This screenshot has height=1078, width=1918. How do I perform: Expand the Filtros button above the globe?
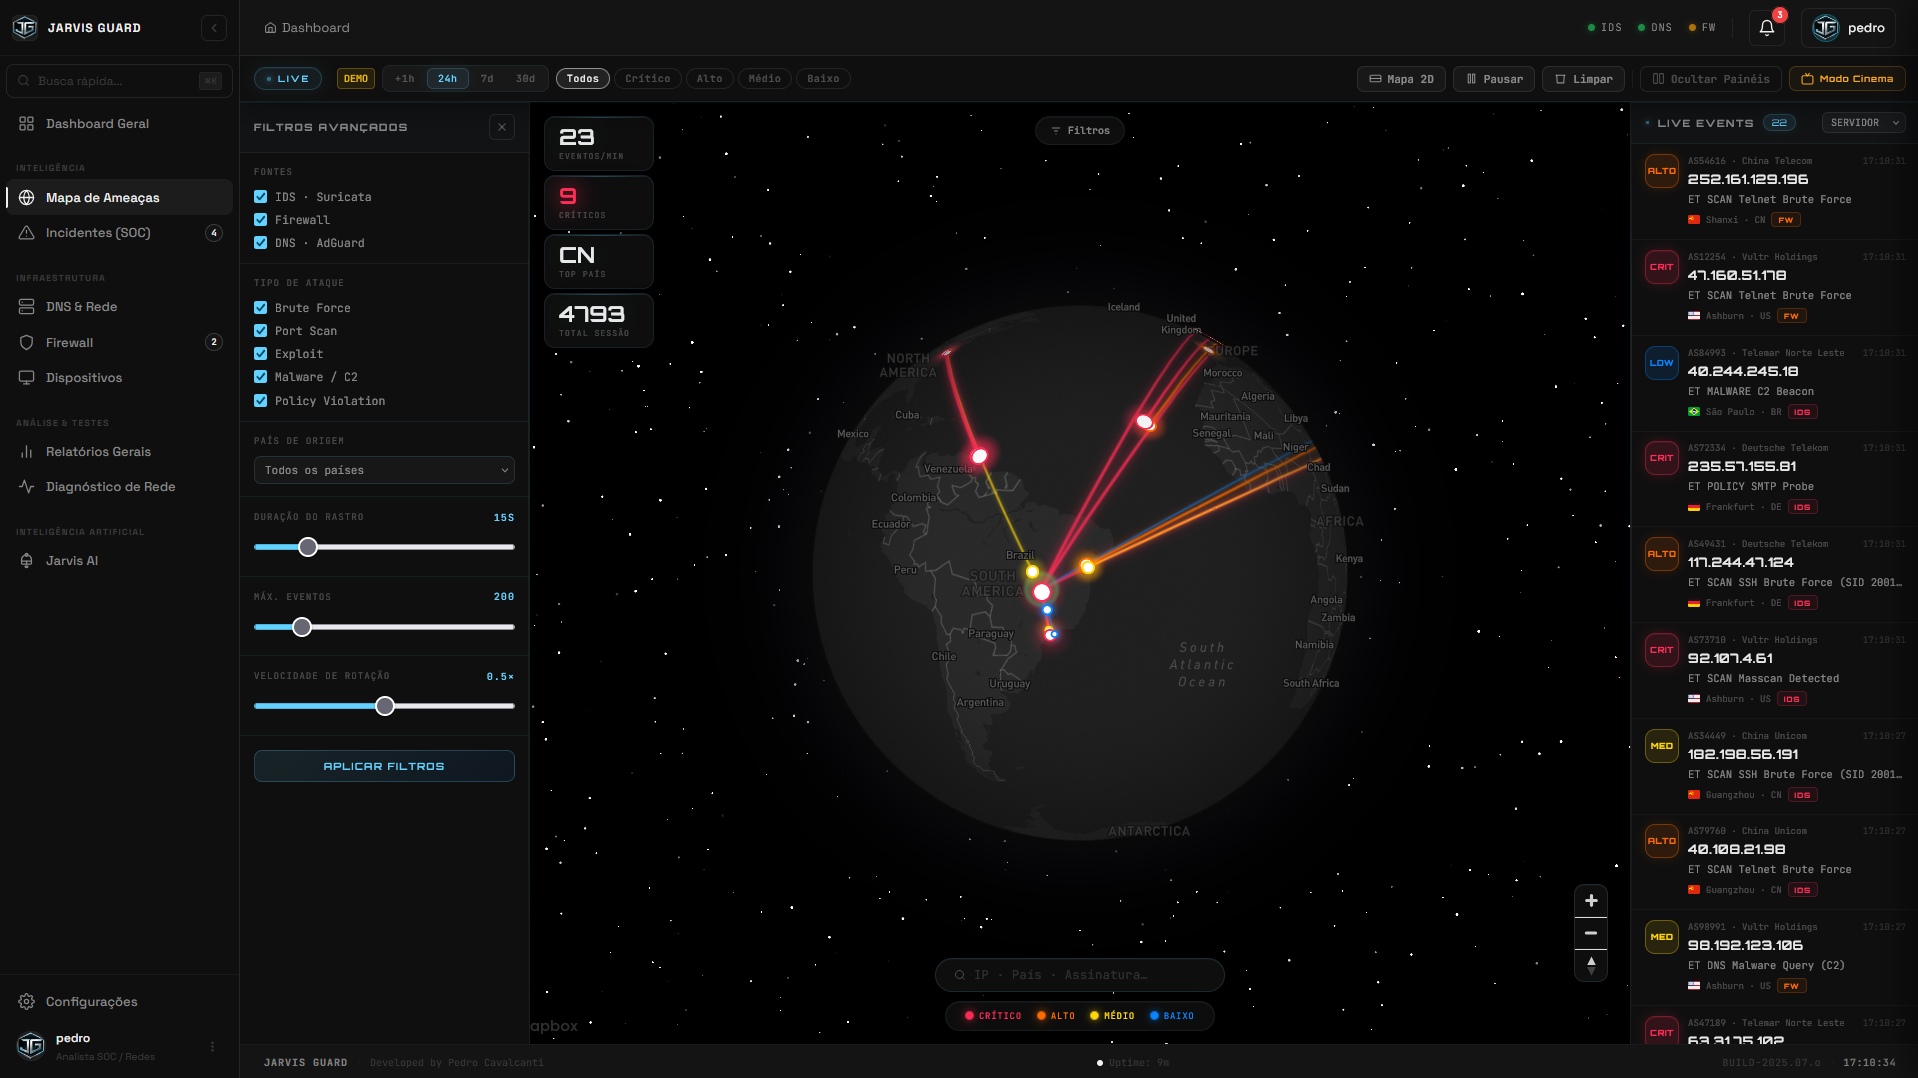[1079, 131]
